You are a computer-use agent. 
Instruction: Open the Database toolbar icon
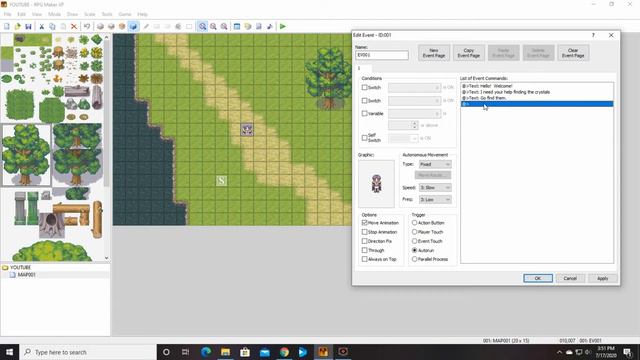[237, 27]
